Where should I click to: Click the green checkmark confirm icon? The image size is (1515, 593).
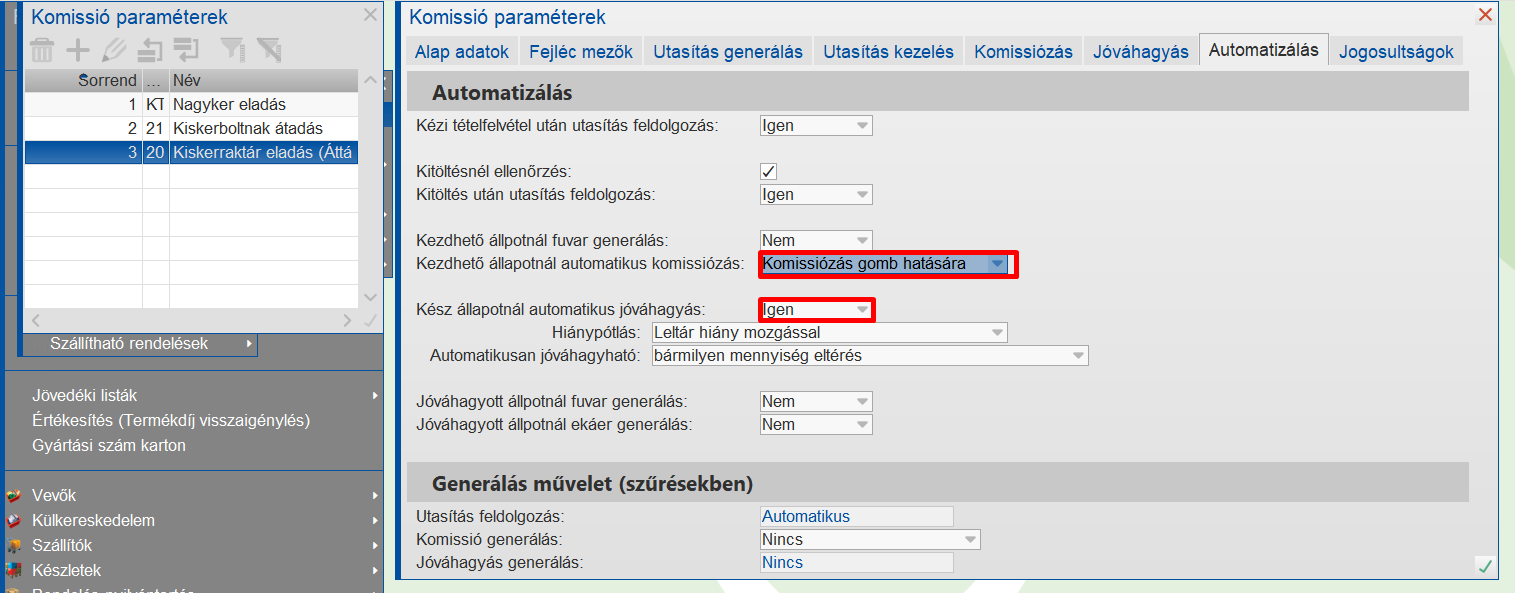(1485, 566)
